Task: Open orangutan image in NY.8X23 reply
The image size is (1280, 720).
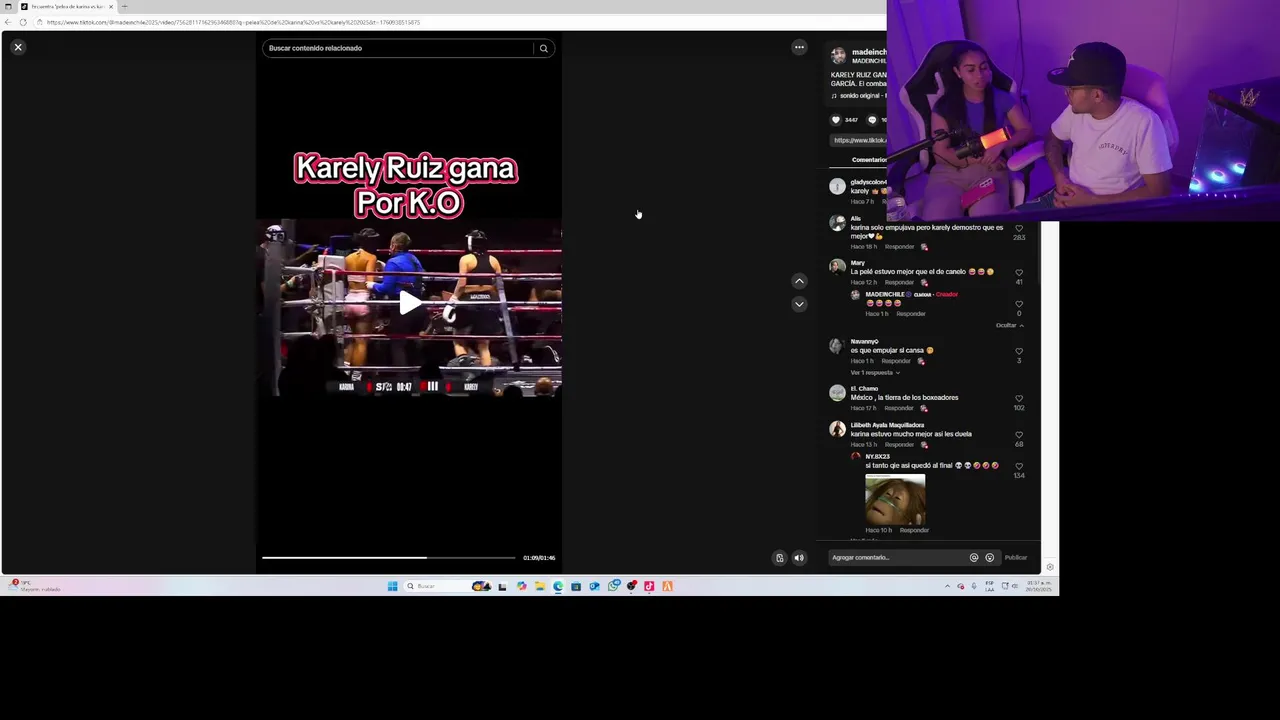Action: tap(895, 499)
